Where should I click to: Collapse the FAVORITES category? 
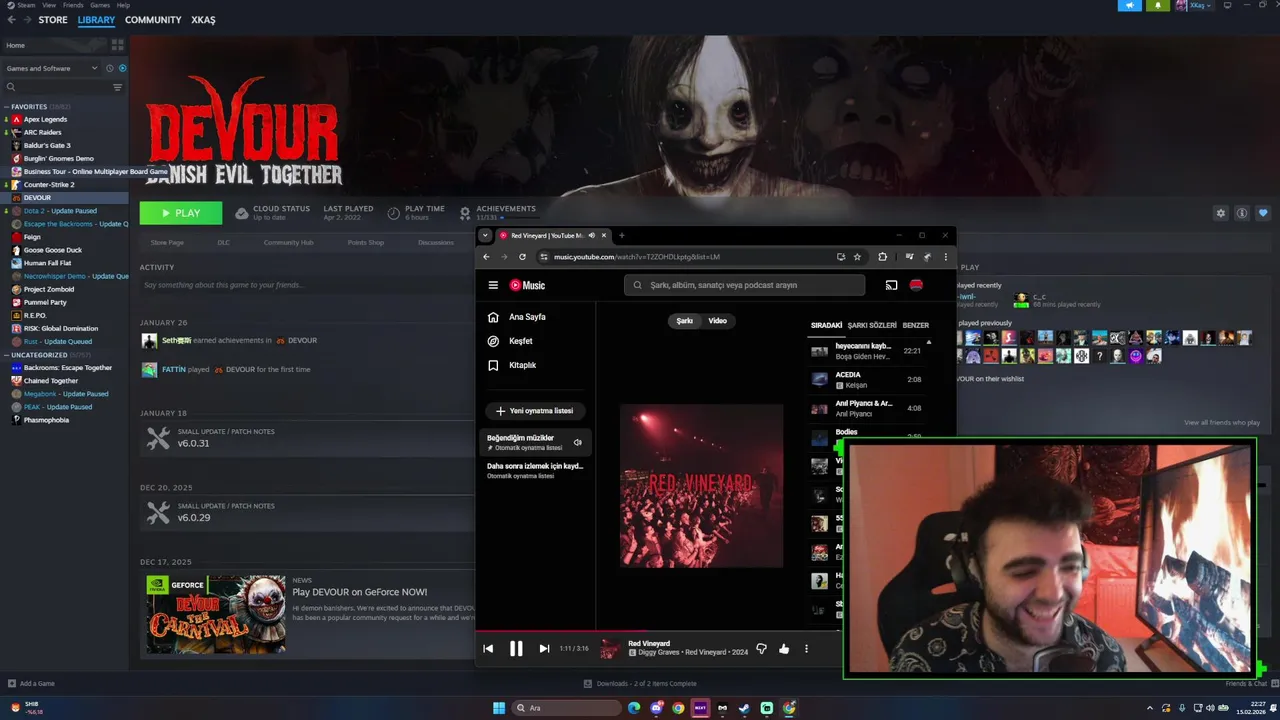[7, 107]
